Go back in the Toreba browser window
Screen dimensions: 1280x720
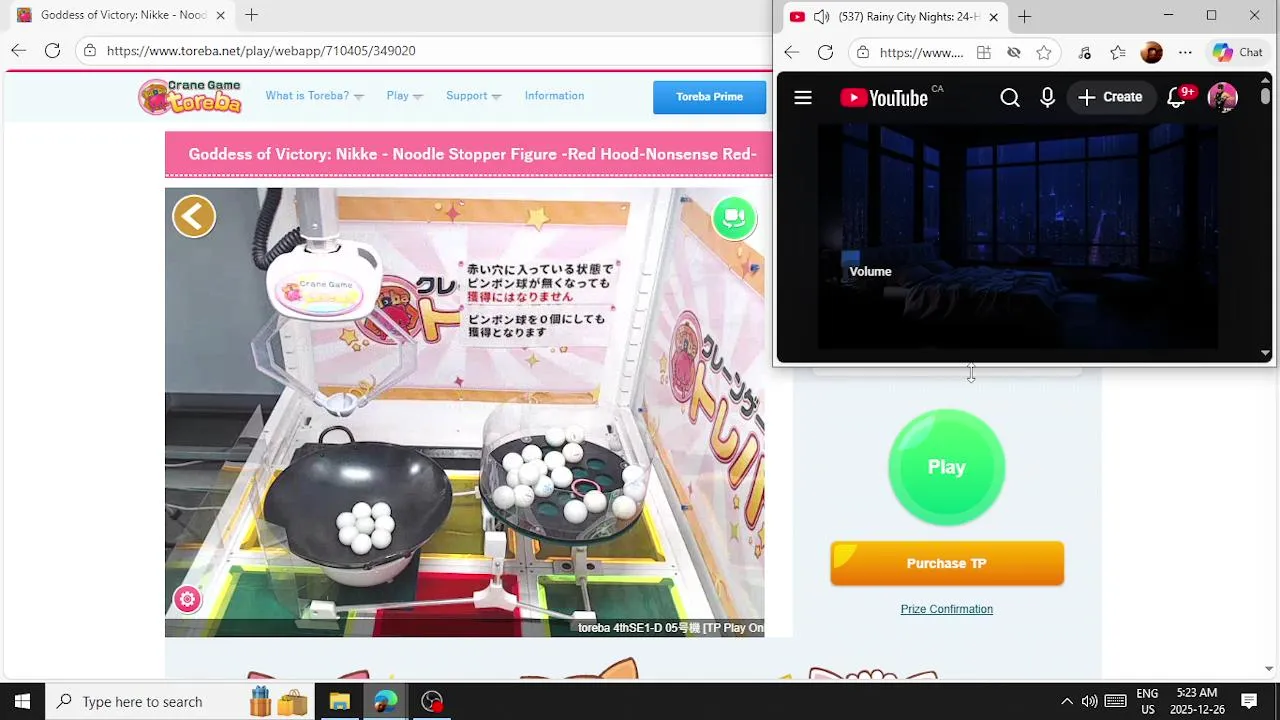click(x=19, y=50)
